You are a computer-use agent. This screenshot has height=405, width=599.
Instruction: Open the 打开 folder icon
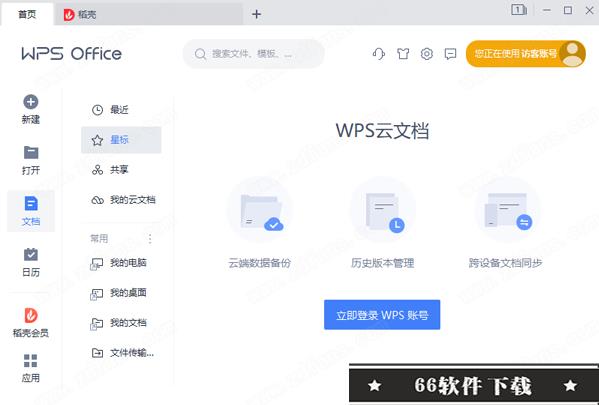31,152
